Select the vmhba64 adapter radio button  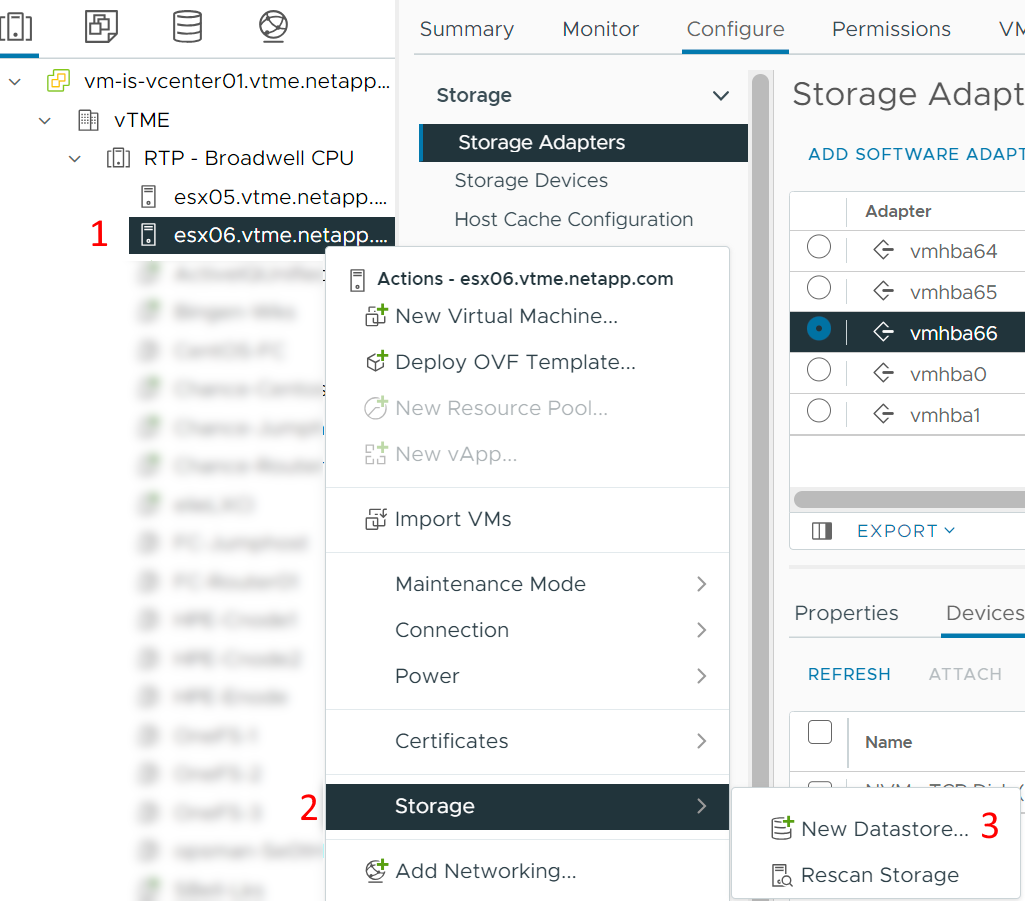pos(818,247)
